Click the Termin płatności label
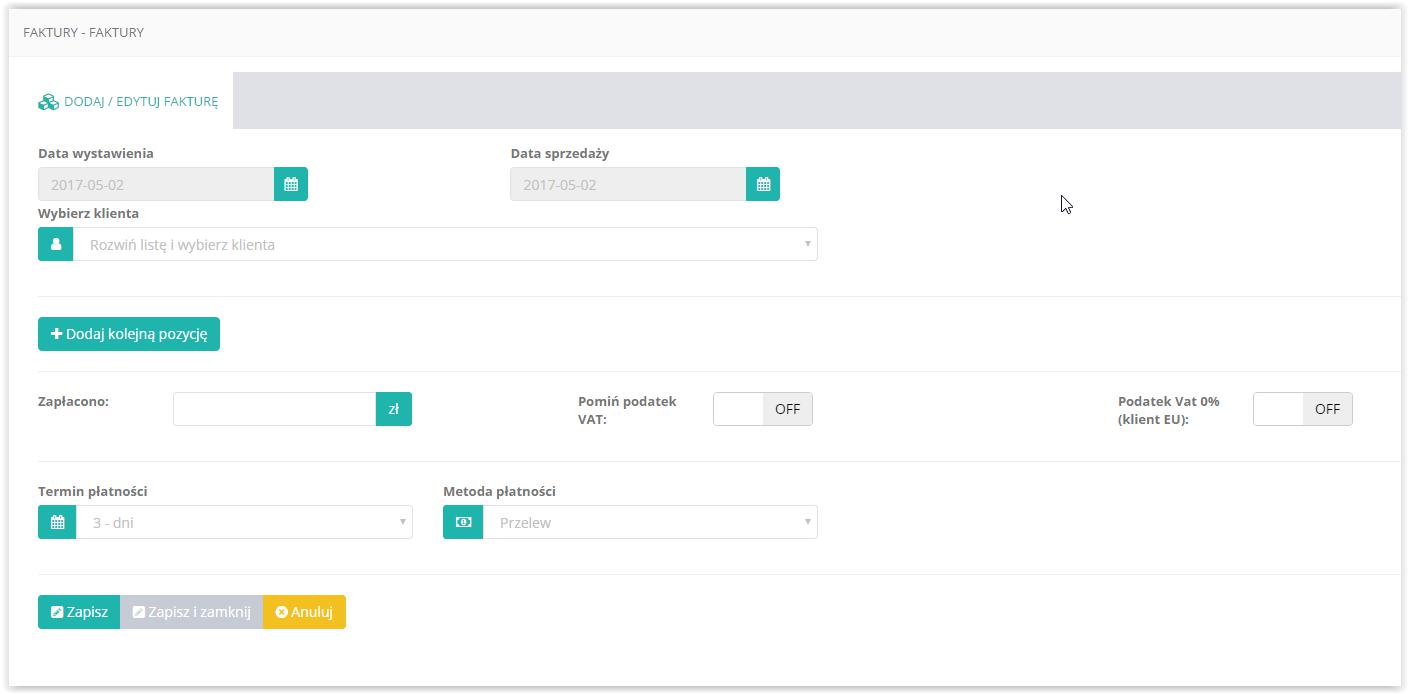This screenshot has height=694, width=1409. click(x=93, y=491)
